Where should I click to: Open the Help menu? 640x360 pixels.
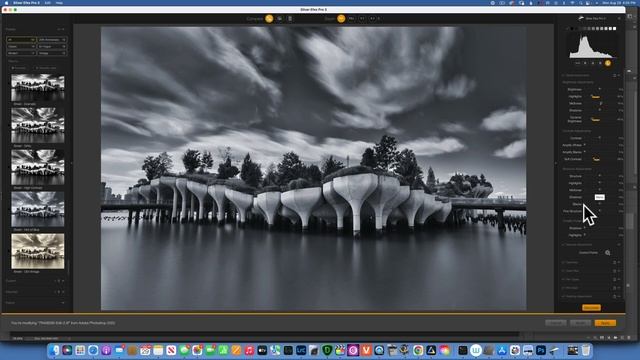[60, 2]
